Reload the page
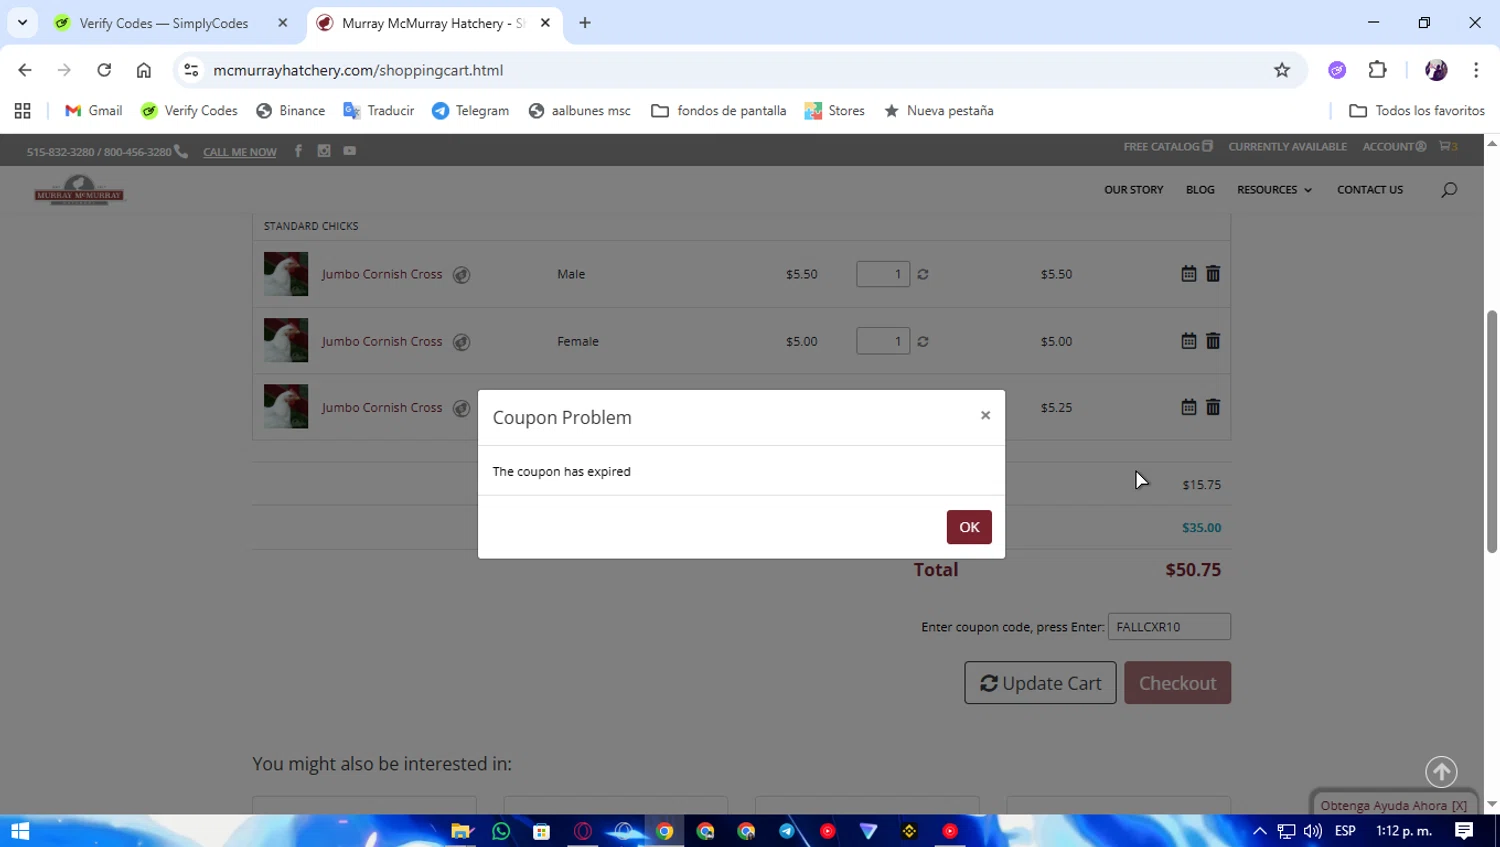Image resolution: width=1500 pixels, height=847 pixels. coord(104,70)
